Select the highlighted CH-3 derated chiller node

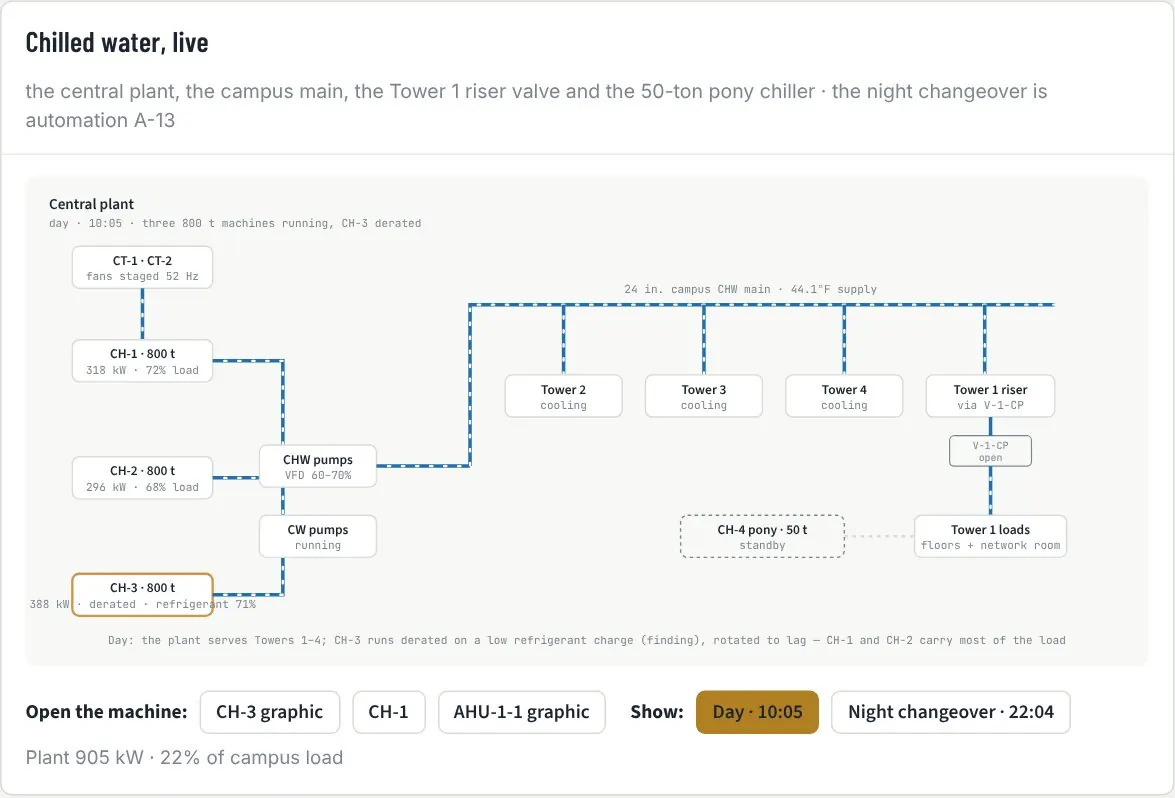point(142,595)
